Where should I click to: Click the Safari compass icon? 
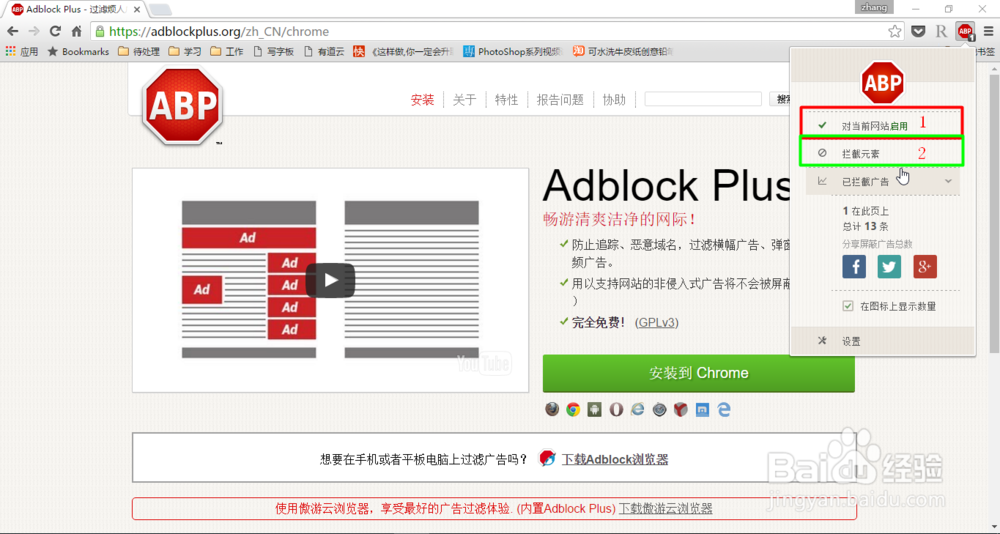pyautogui.click(x=659, y=409)
